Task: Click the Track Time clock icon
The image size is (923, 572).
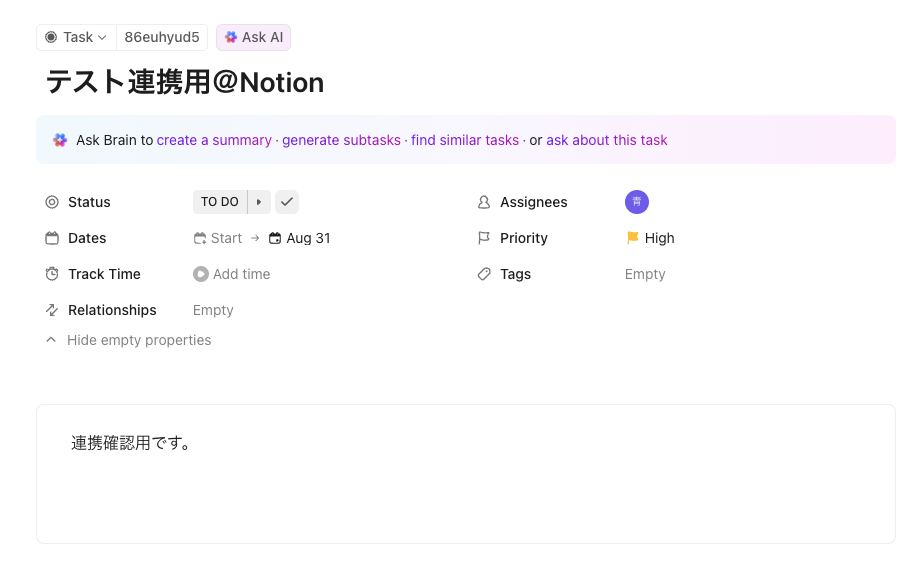Action: tap(52, 274)
